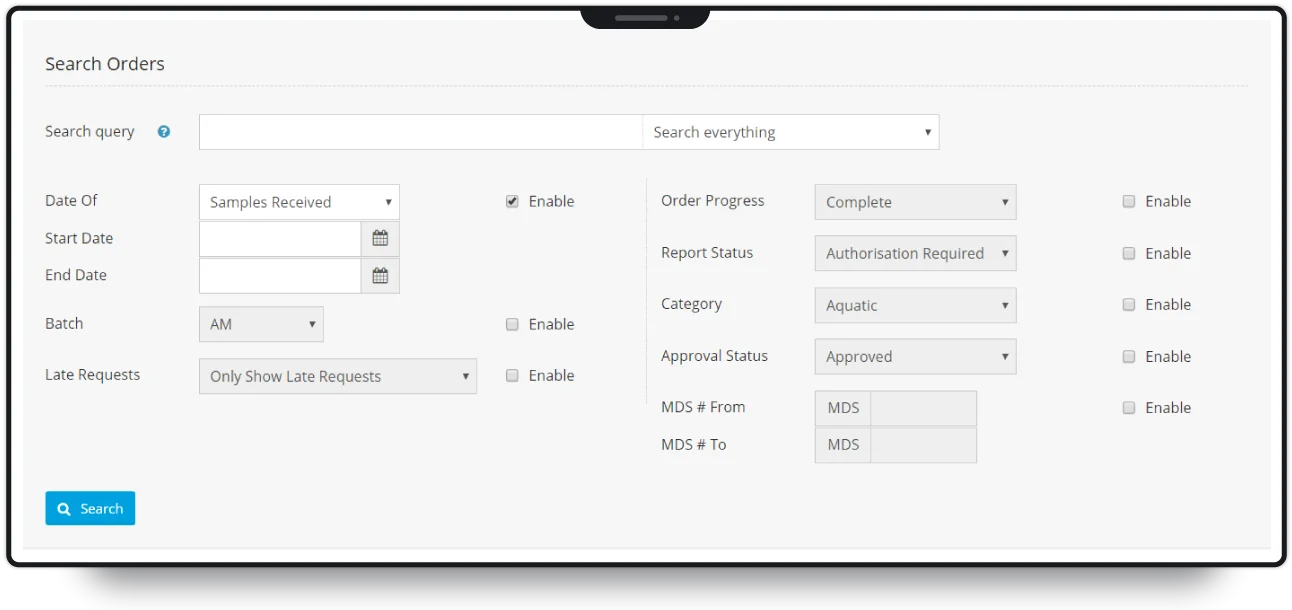Click the magnifier icon on the Search button
The height and width of the screenshot is (610, 1292).
[64, 508]
